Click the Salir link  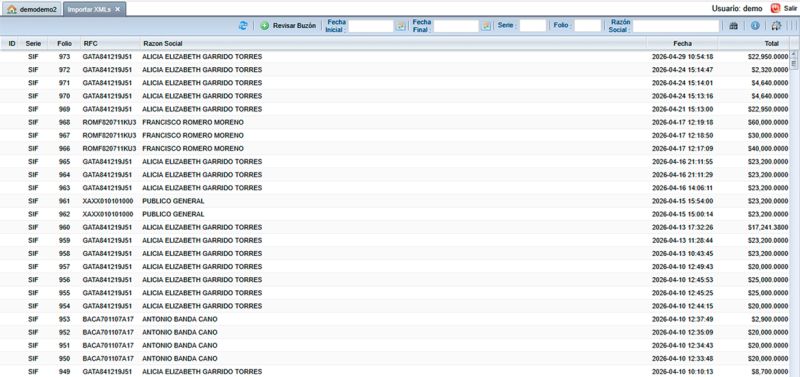[790, 9]
